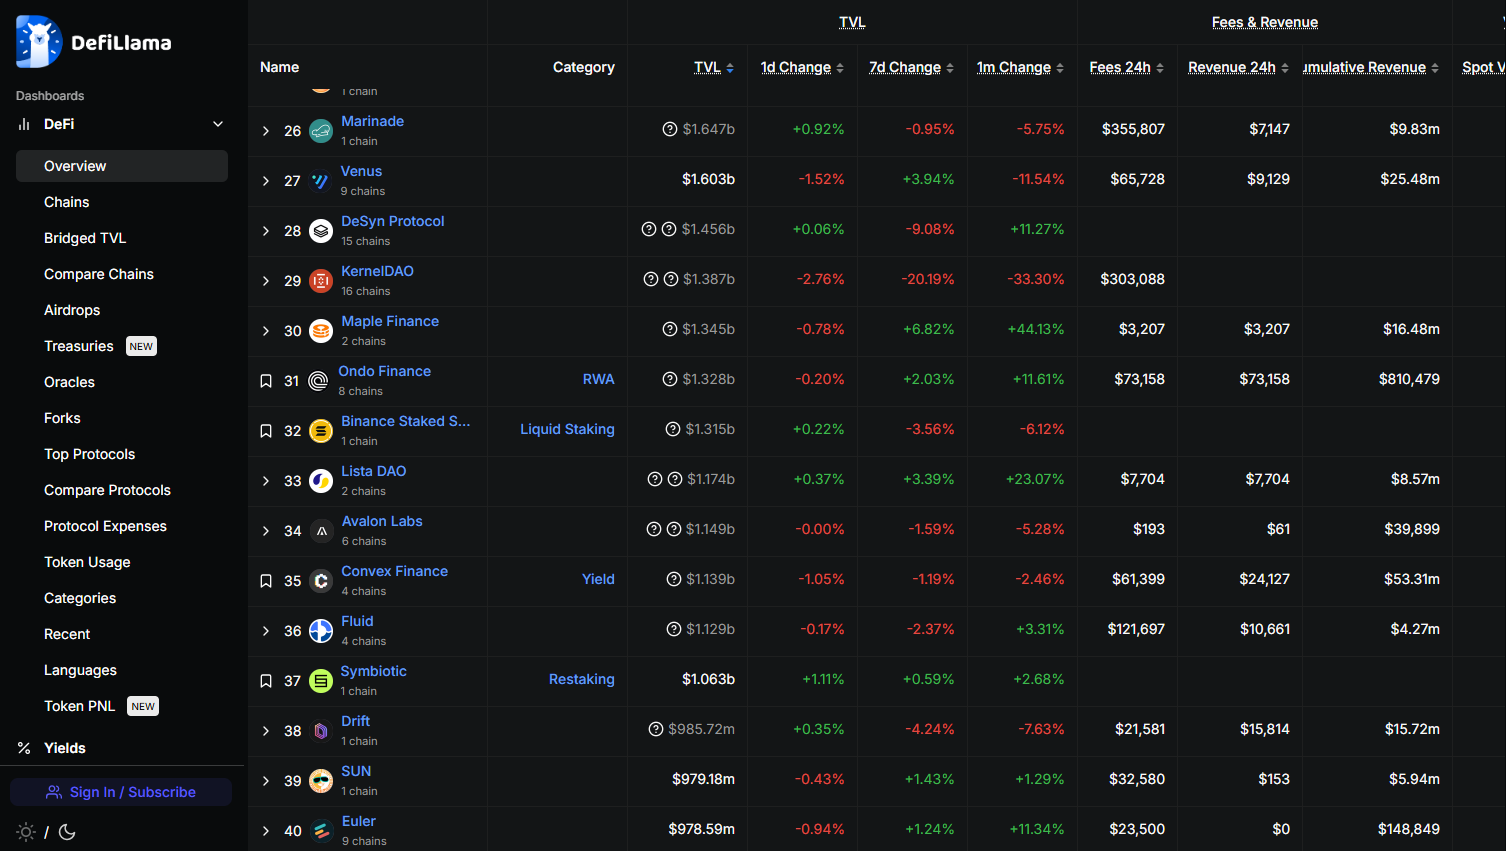Sort by 1m Change column
This screenshot has width=1506, height=851.
tap(1020, 67)
